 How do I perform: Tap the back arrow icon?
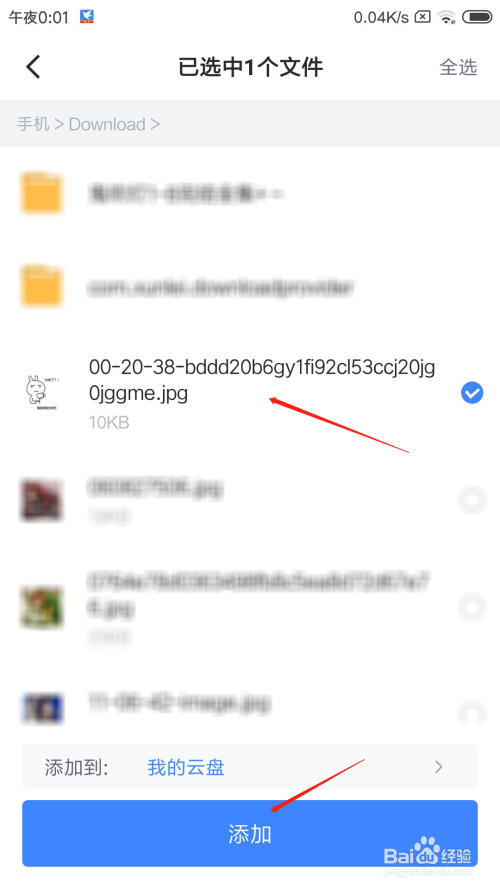(x=33, y=67)
